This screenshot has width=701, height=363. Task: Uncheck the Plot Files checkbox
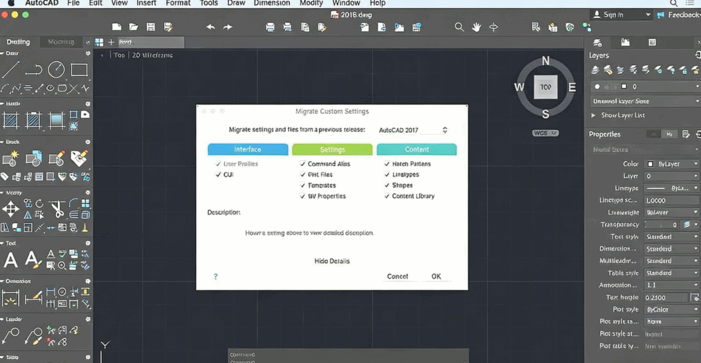coord(303,175)
